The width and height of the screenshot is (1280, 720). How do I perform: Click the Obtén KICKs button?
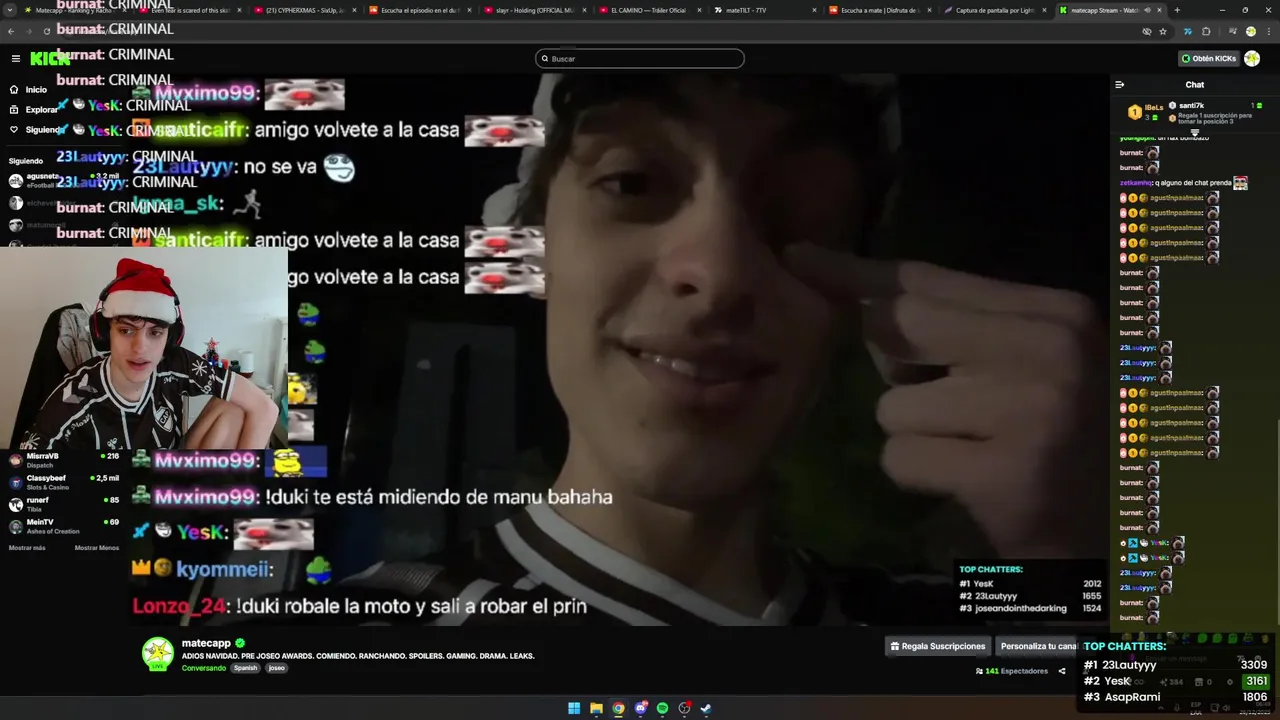[1208, 58]
